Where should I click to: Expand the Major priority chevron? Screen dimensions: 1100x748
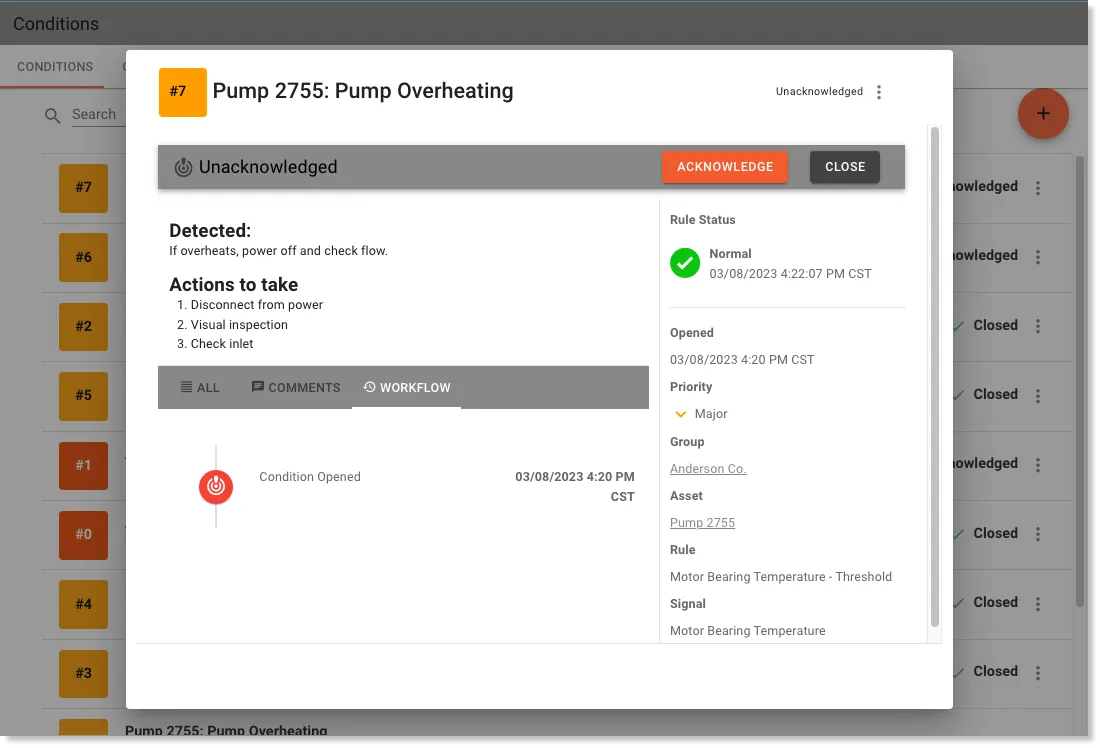680,414
